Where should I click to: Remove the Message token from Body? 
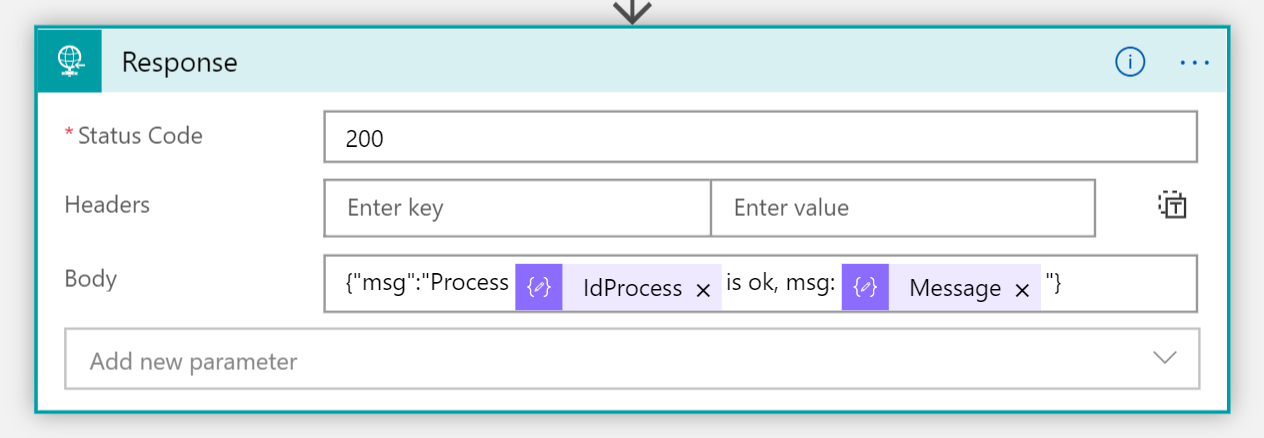pyautogui.click(x=1022, y=290)
